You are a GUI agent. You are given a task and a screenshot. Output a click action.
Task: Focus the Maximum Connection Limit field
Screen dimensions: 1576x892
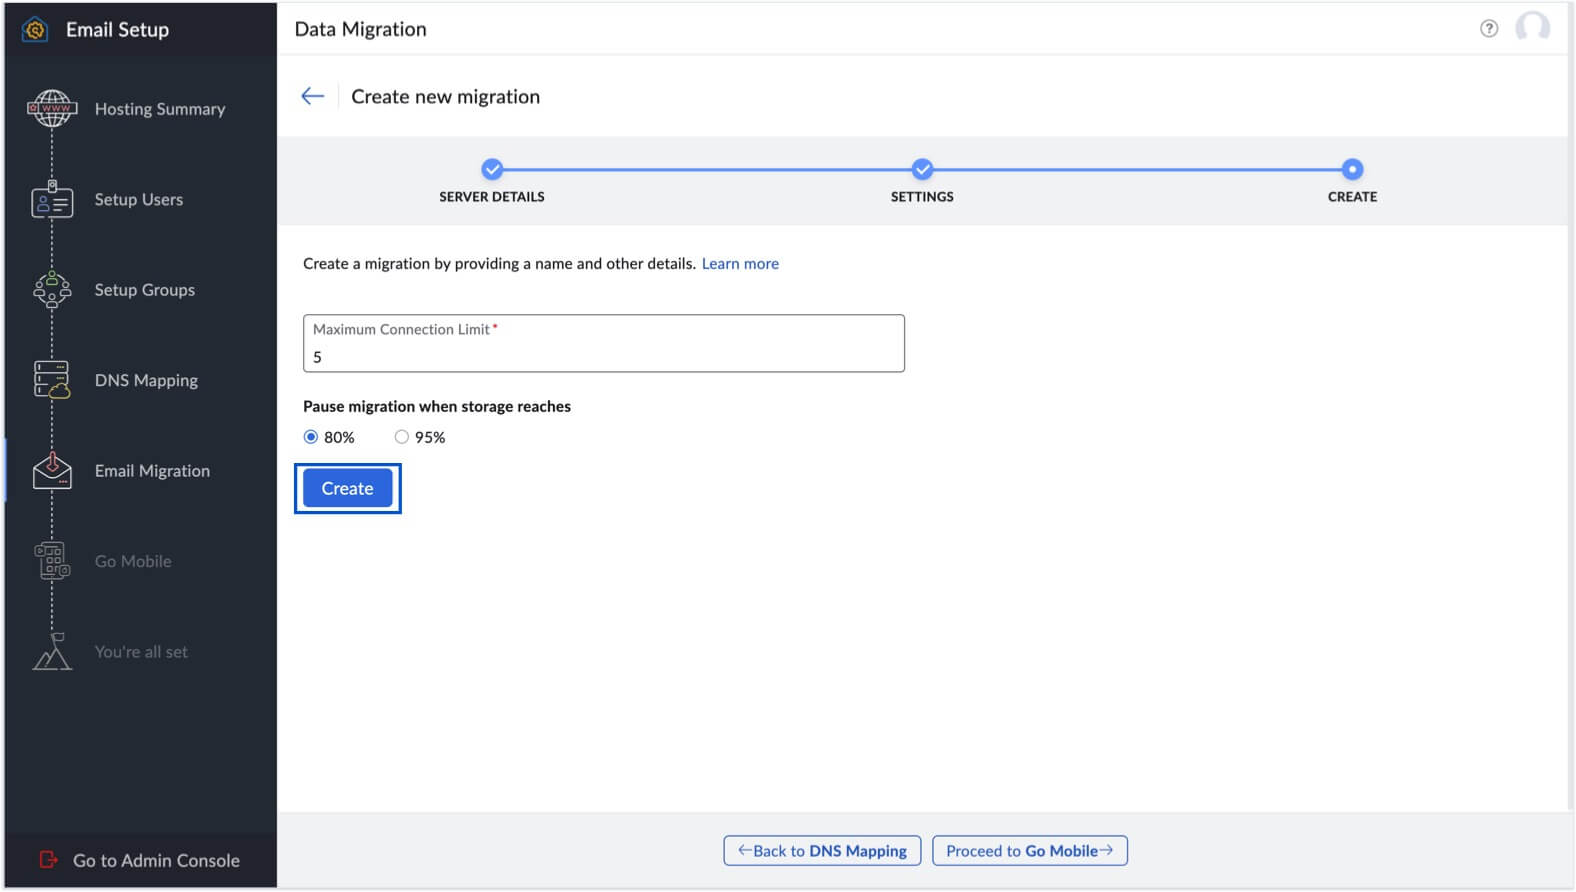603,356
